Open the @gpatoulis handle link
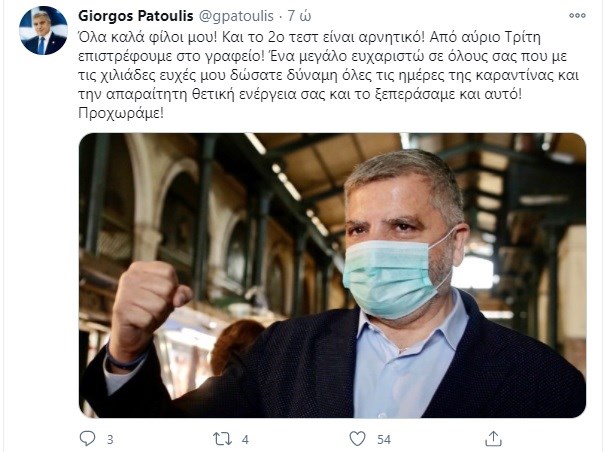This screenshot has height=452, width=603. pos(236,16)
